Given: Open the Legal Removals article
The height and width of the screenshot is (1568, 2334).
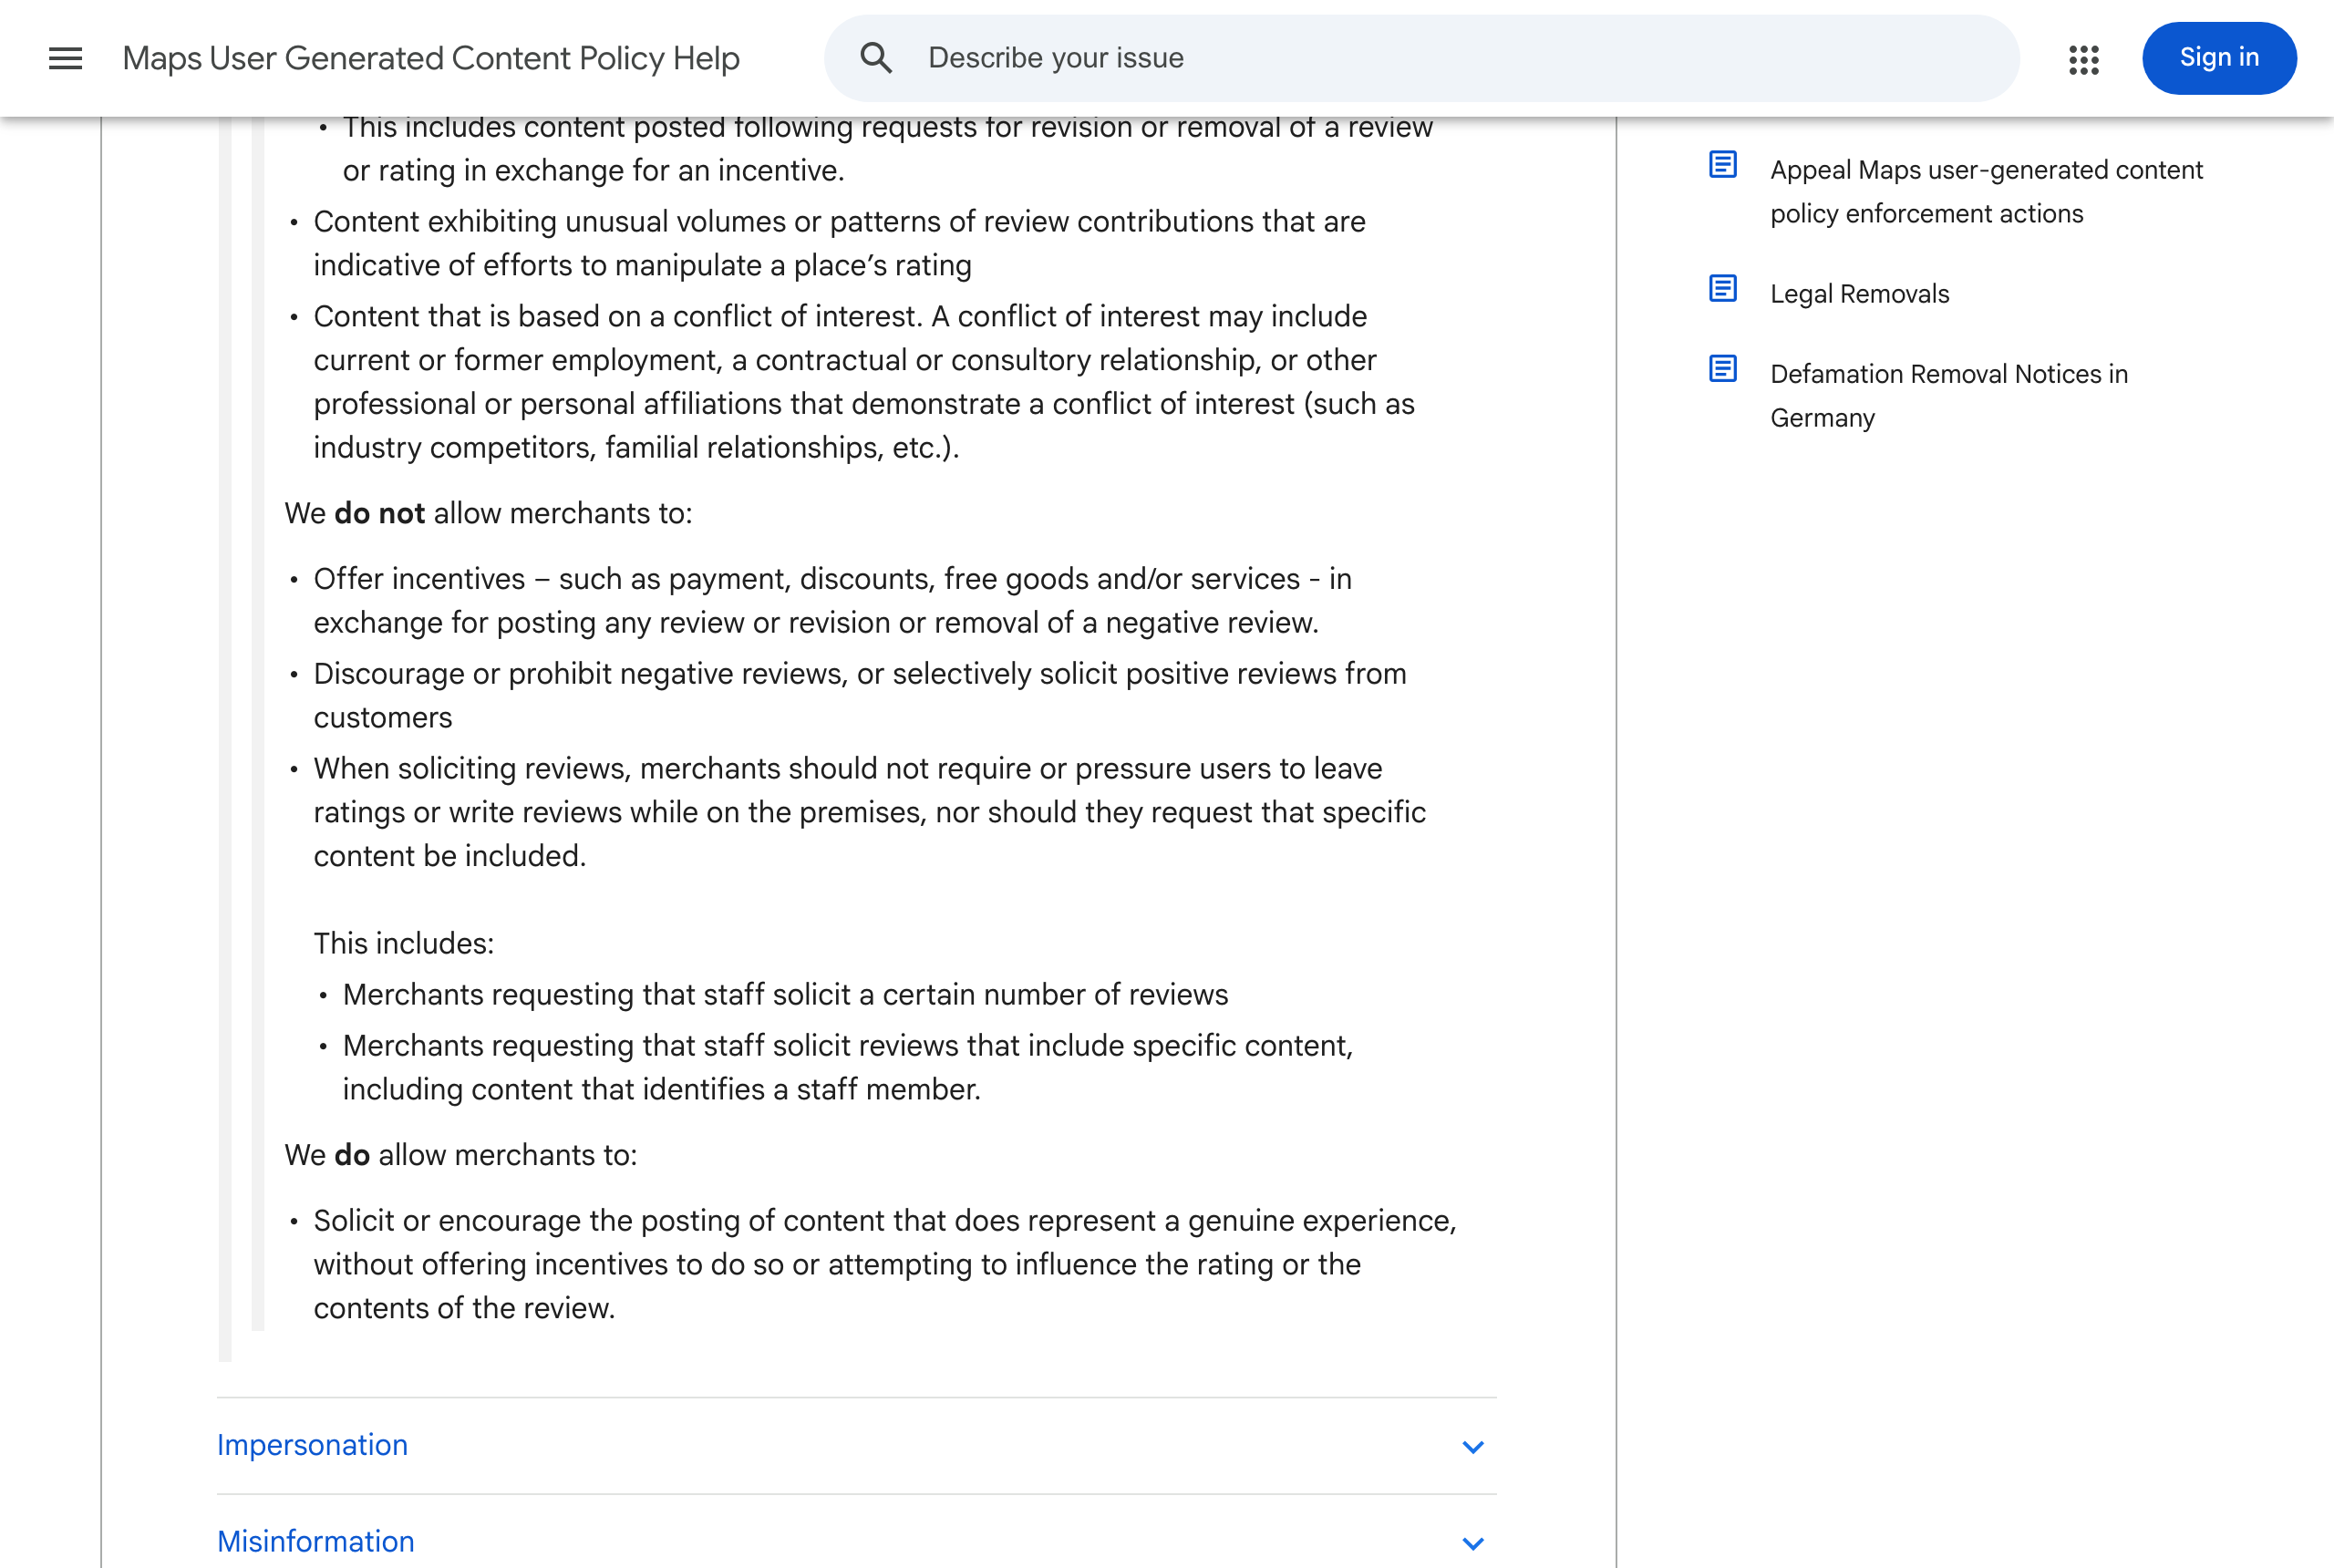Looking at the screenshot, I should pyautogui.click(x=1859, y=293).
